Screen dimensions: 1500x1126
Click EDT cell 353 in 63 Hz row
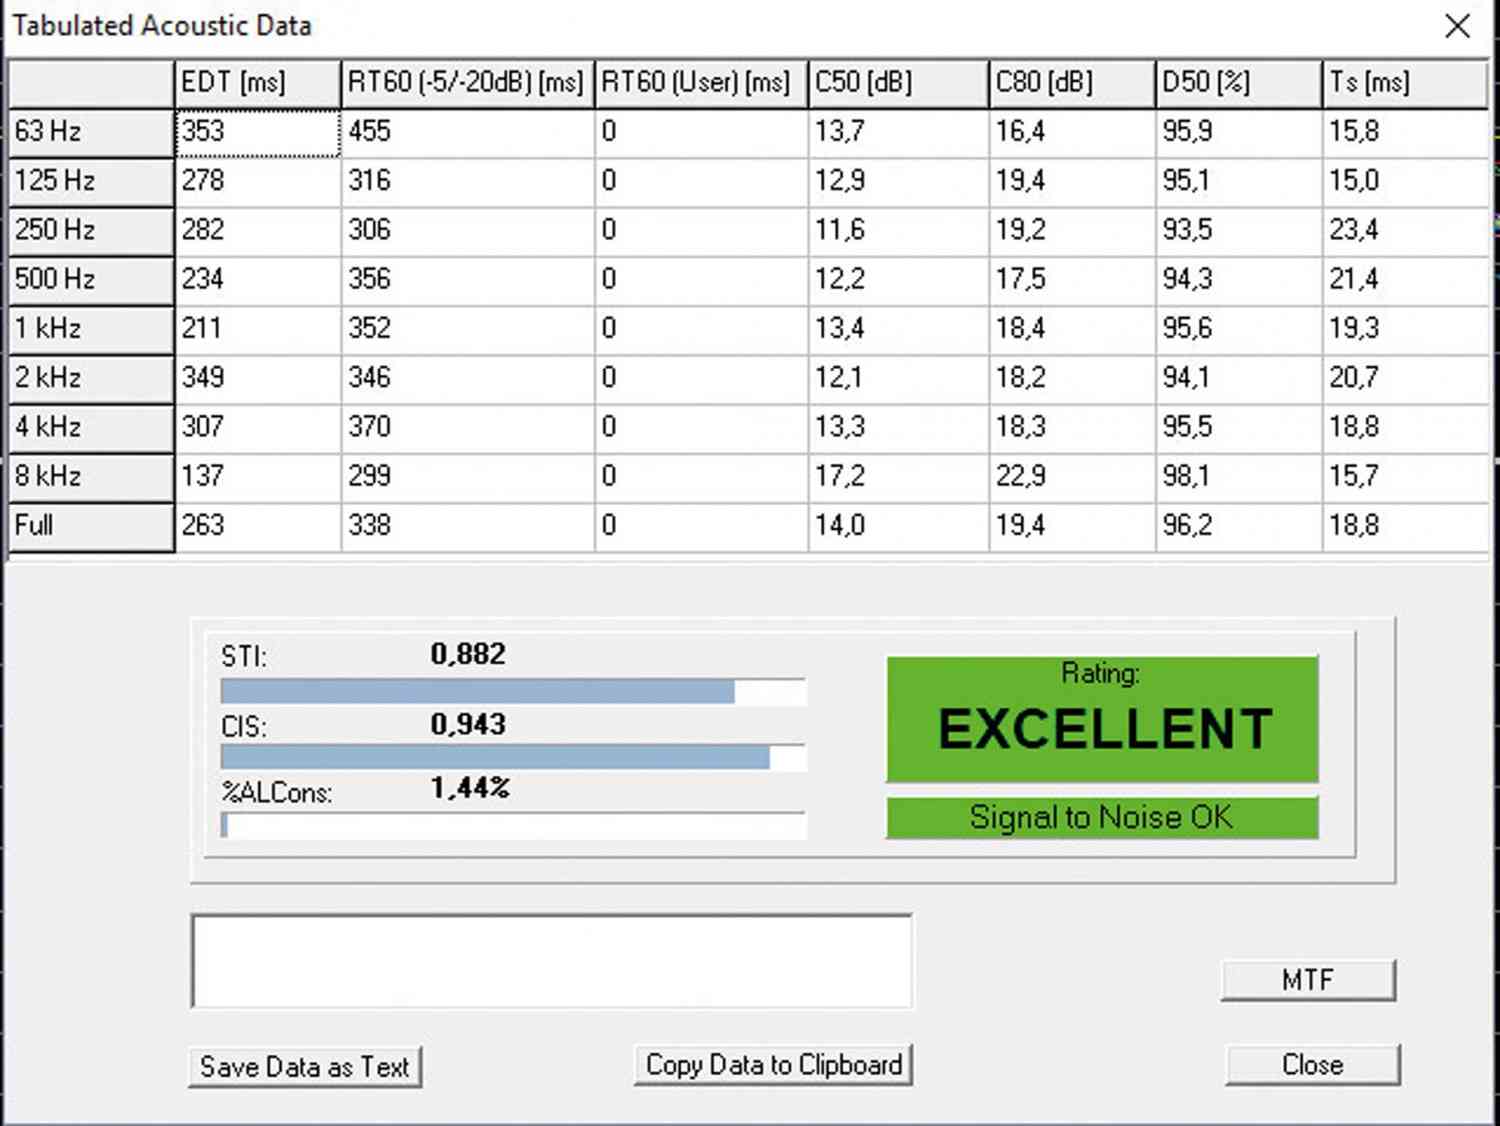pyautogui.click(x=258, y=132)
